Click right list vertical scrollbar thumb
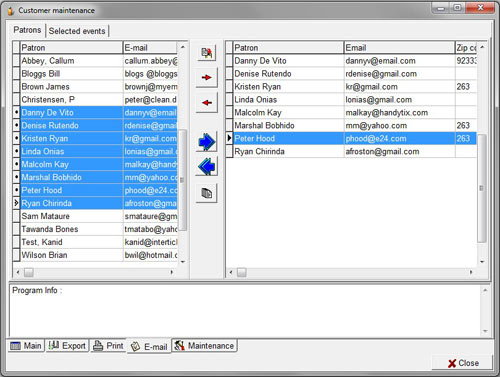 coord(482,188)
